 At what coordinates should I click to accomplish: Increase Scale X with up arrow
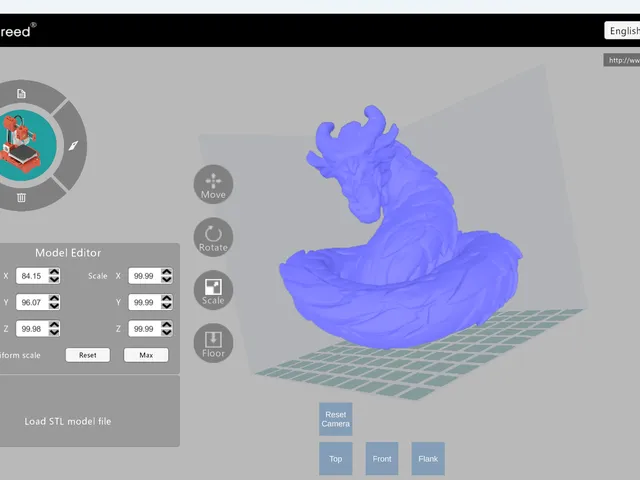tap(167, 272)
